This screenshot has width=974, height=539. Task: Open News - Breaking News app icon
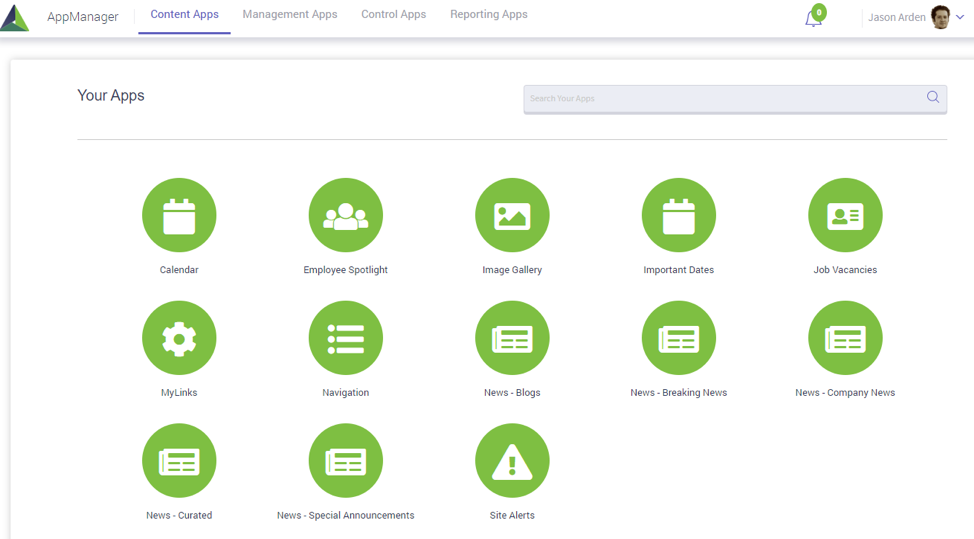click(x=678, y=338)
